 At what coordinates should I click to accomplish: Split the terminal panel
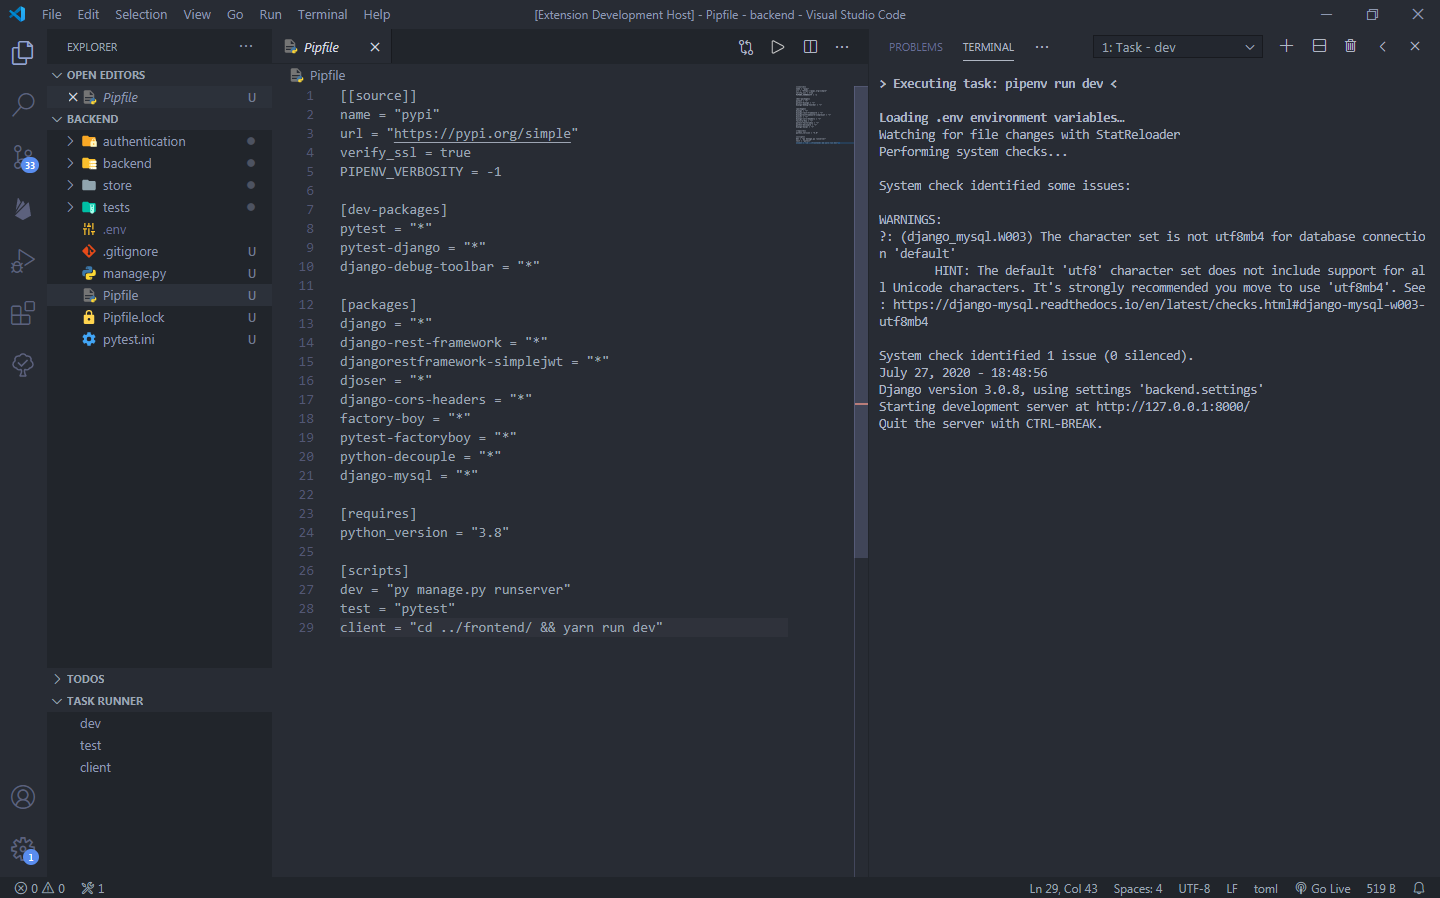point(1320,46)
